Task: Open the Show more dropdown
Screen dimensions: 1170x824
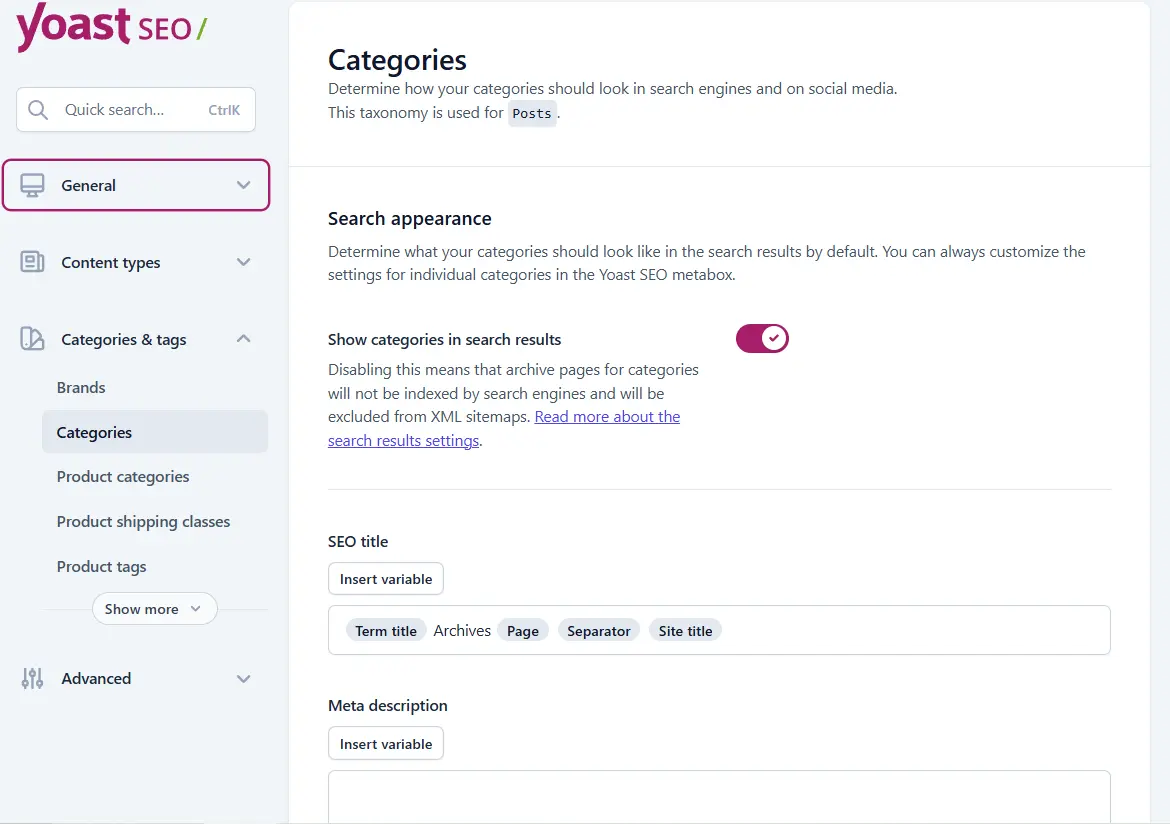Action: tap(154, 608)
